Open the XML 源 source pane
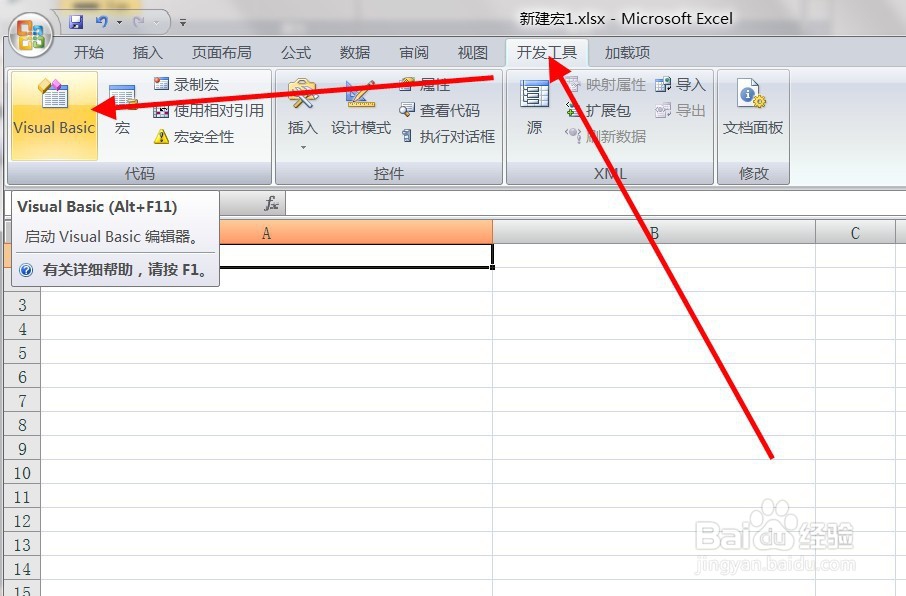 (534, 109)
